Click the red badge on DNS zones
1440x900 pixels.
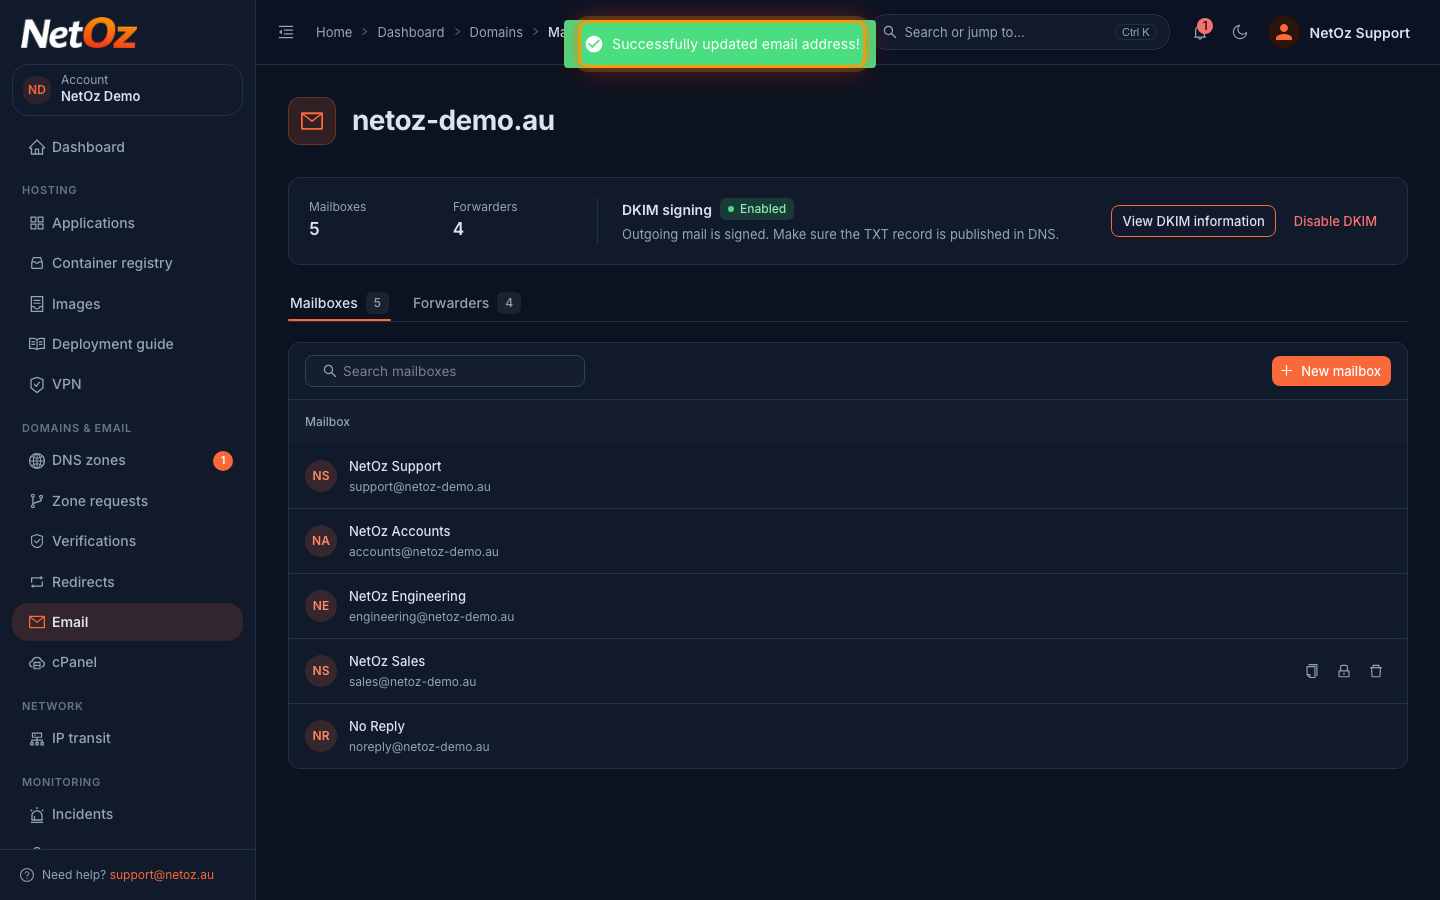point(223,460)
